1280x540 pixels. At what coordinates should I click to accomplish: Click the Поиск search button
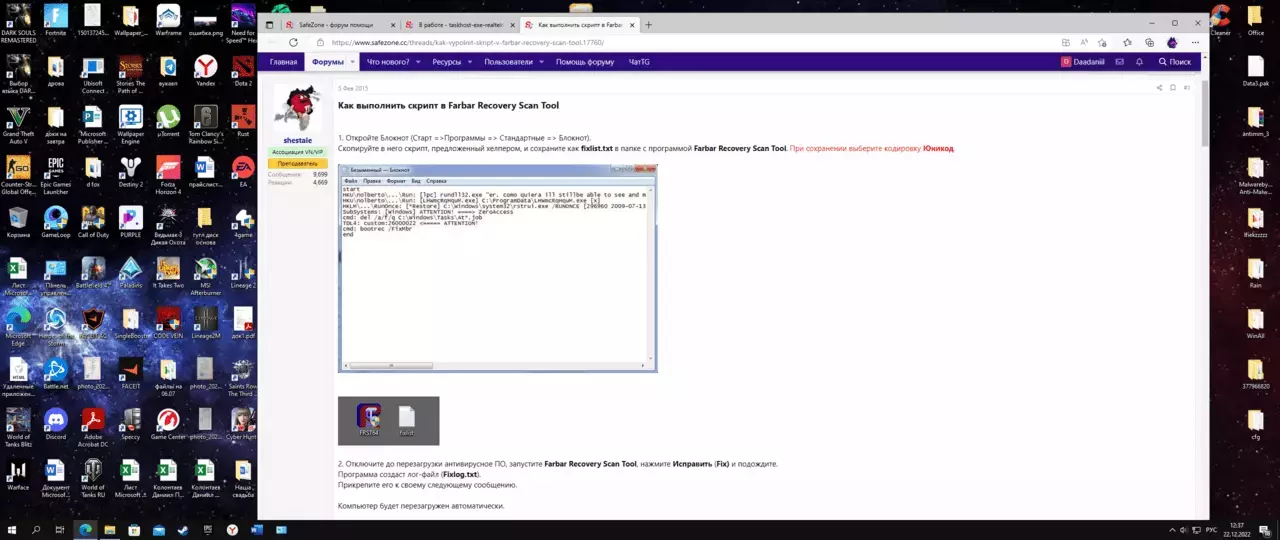(x=1174, y=62)
